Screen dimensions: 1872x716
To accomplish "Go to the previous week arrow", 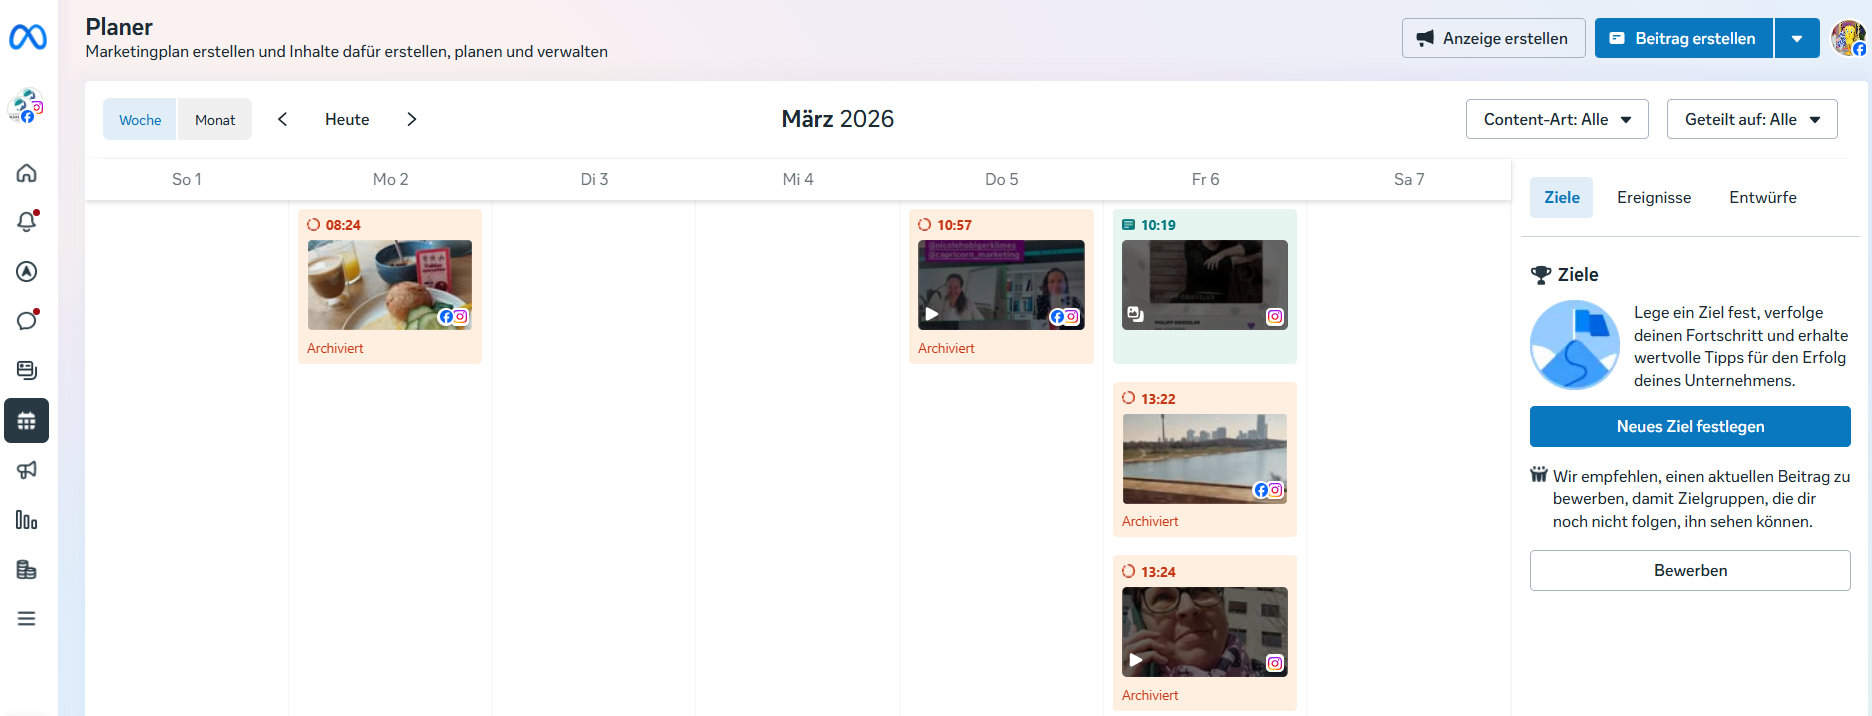I will point(283,119).
